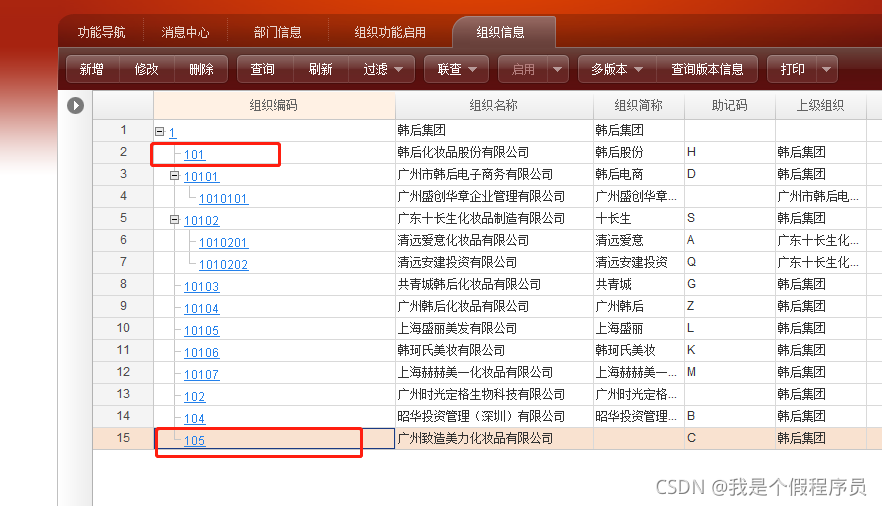Open organization code link 102
This screenshot has height=506, width=882.
coord(194,396)
